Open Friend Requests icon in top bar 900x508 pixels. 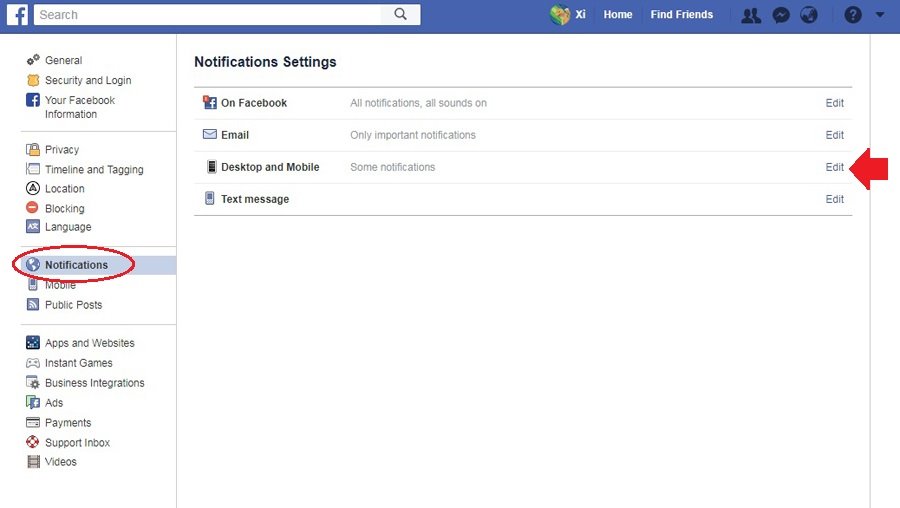click(751, 15)
